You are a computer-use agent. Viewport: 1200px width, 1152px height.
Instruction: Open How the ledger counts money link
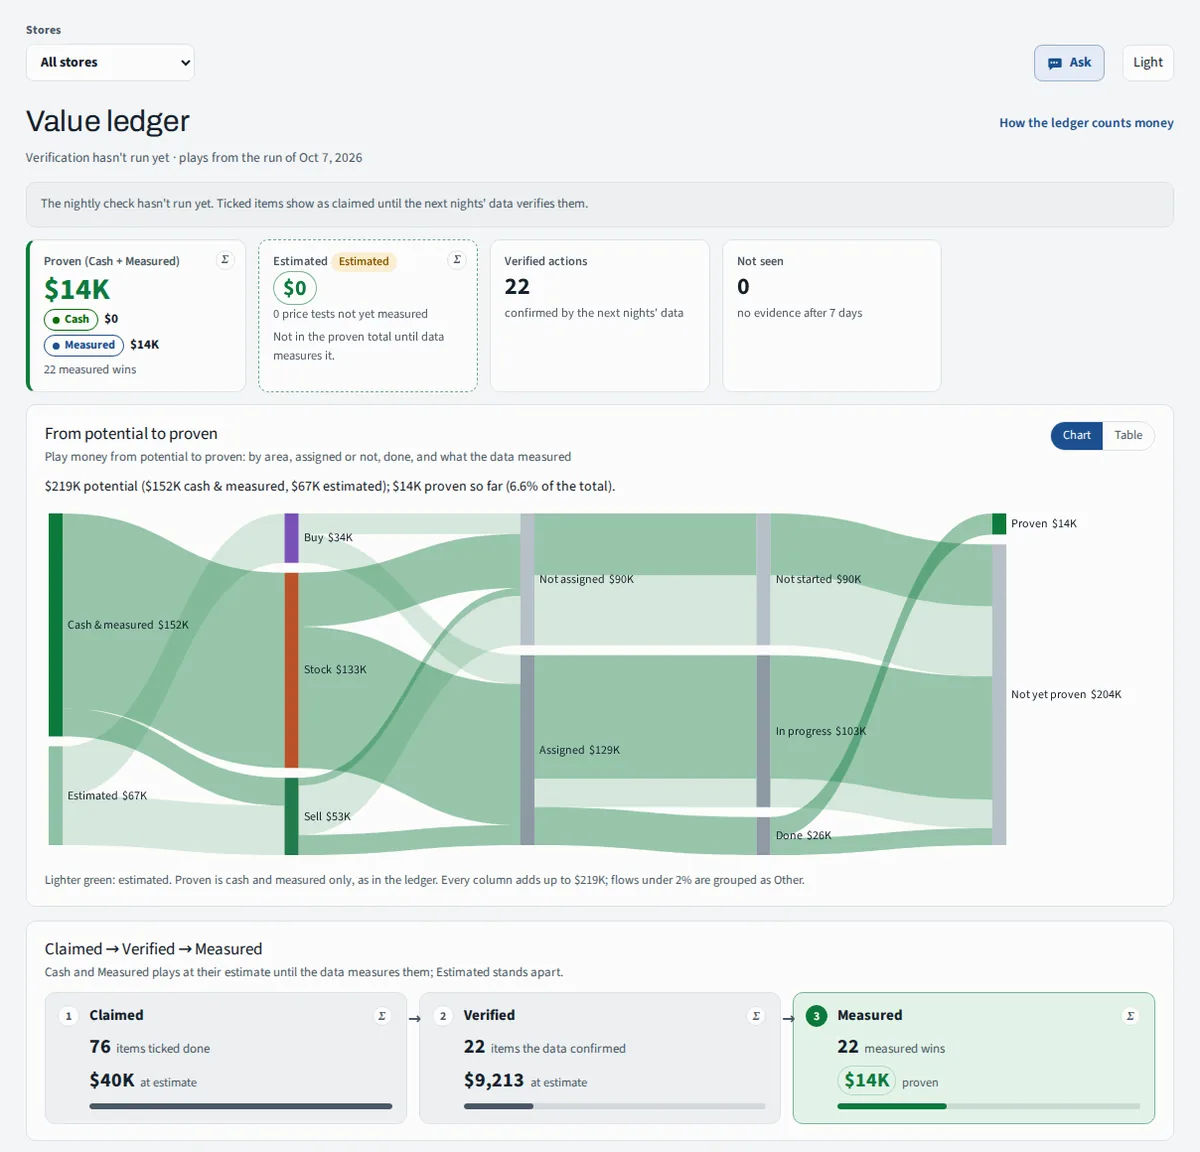(1086, 123)
